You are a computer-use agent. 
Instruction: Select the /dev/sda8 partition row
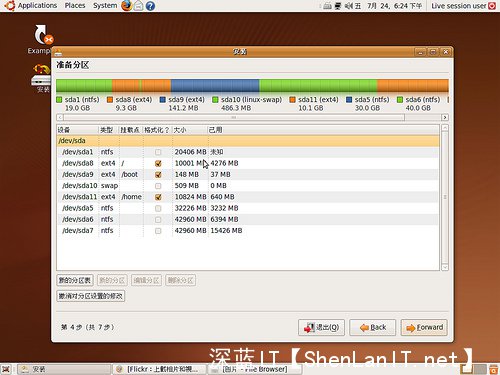point(248,163)
